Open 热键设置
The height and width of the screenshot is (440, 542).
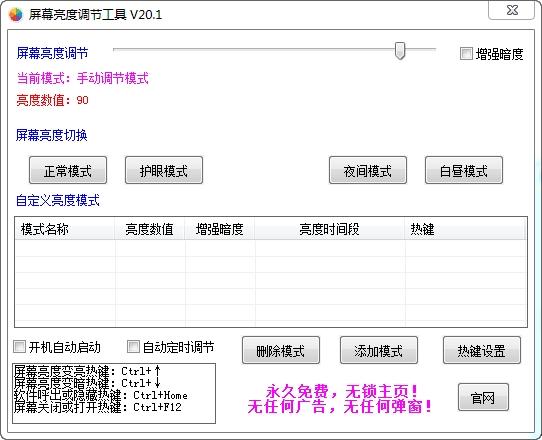pyautogui.click(x=482, y=350)
